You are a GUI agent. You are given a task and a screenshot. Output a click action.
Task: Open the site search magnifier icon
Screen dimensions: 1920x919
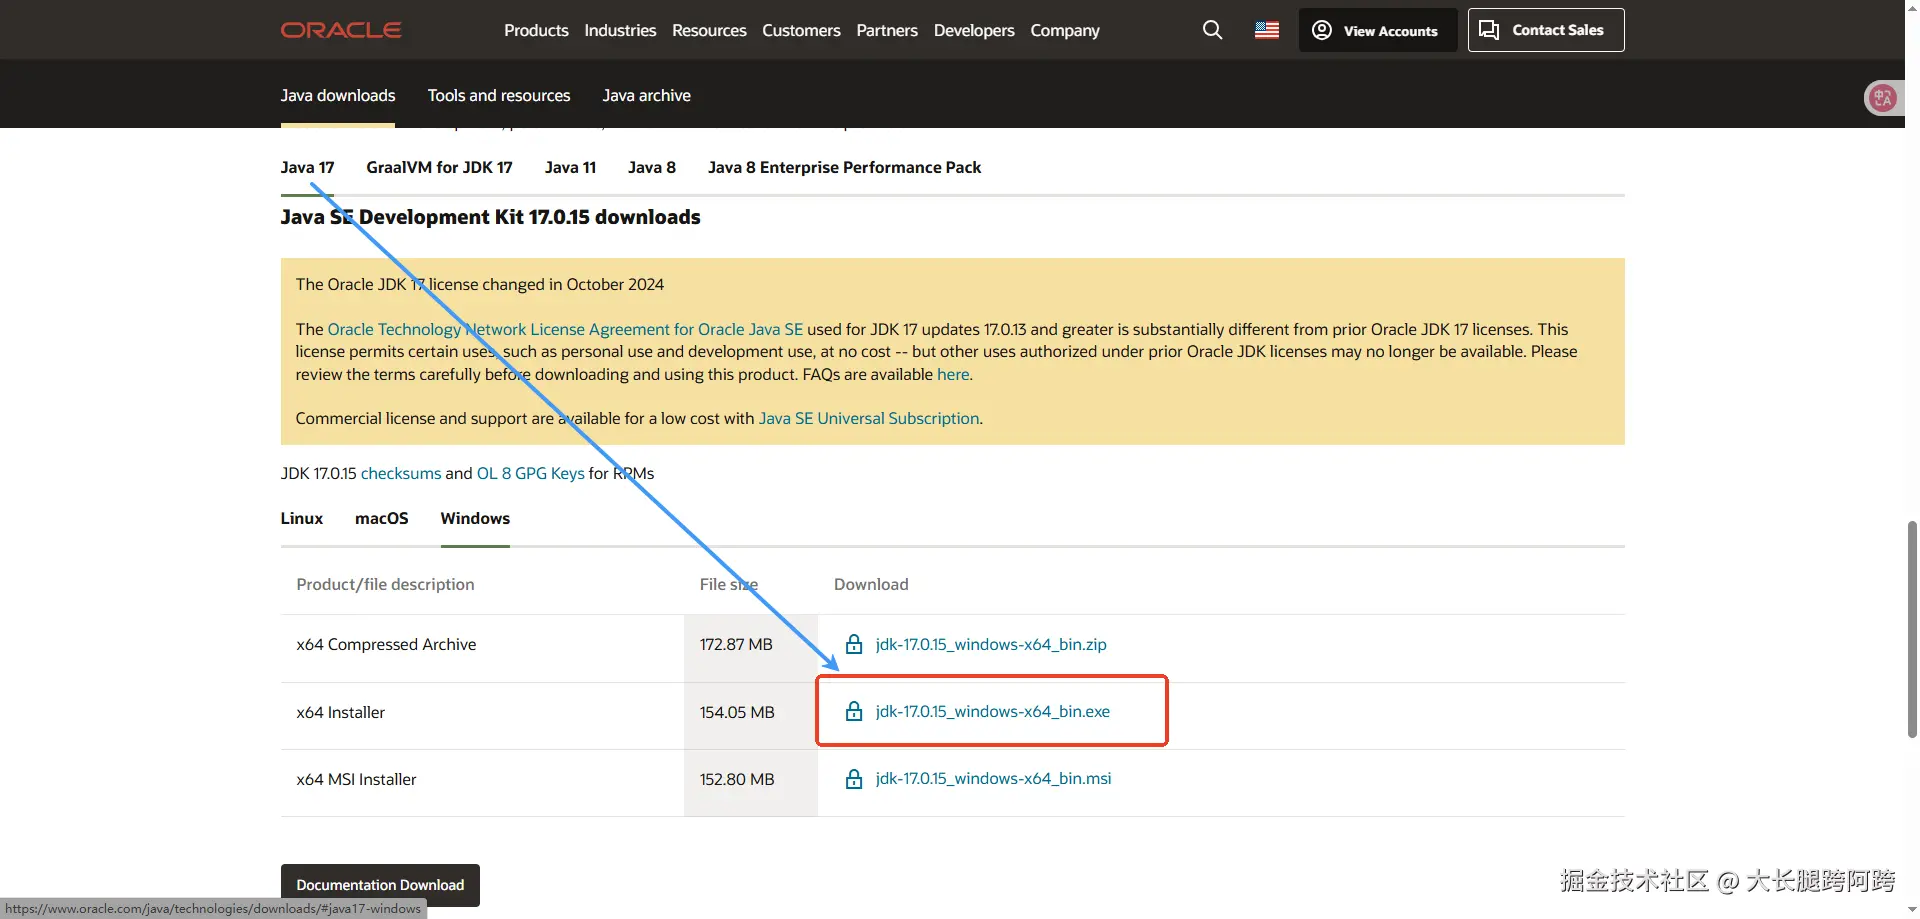[1212, 30]
